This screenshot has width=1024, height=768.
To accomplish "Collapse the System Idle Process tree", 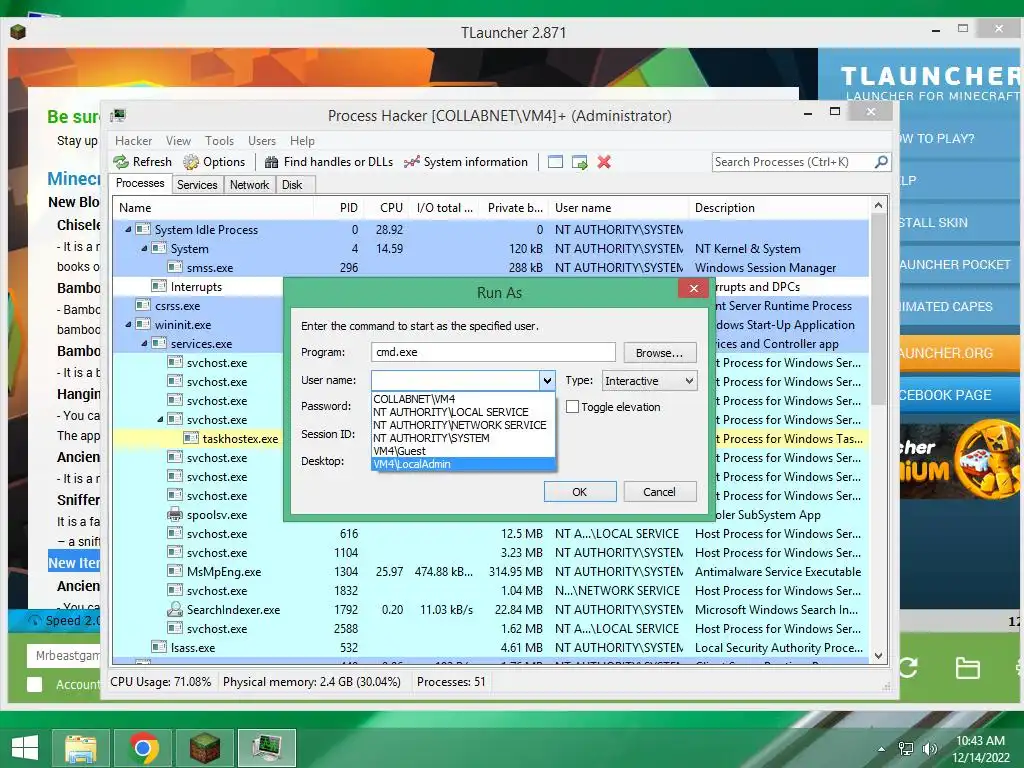I will click(x=128, y=230).
